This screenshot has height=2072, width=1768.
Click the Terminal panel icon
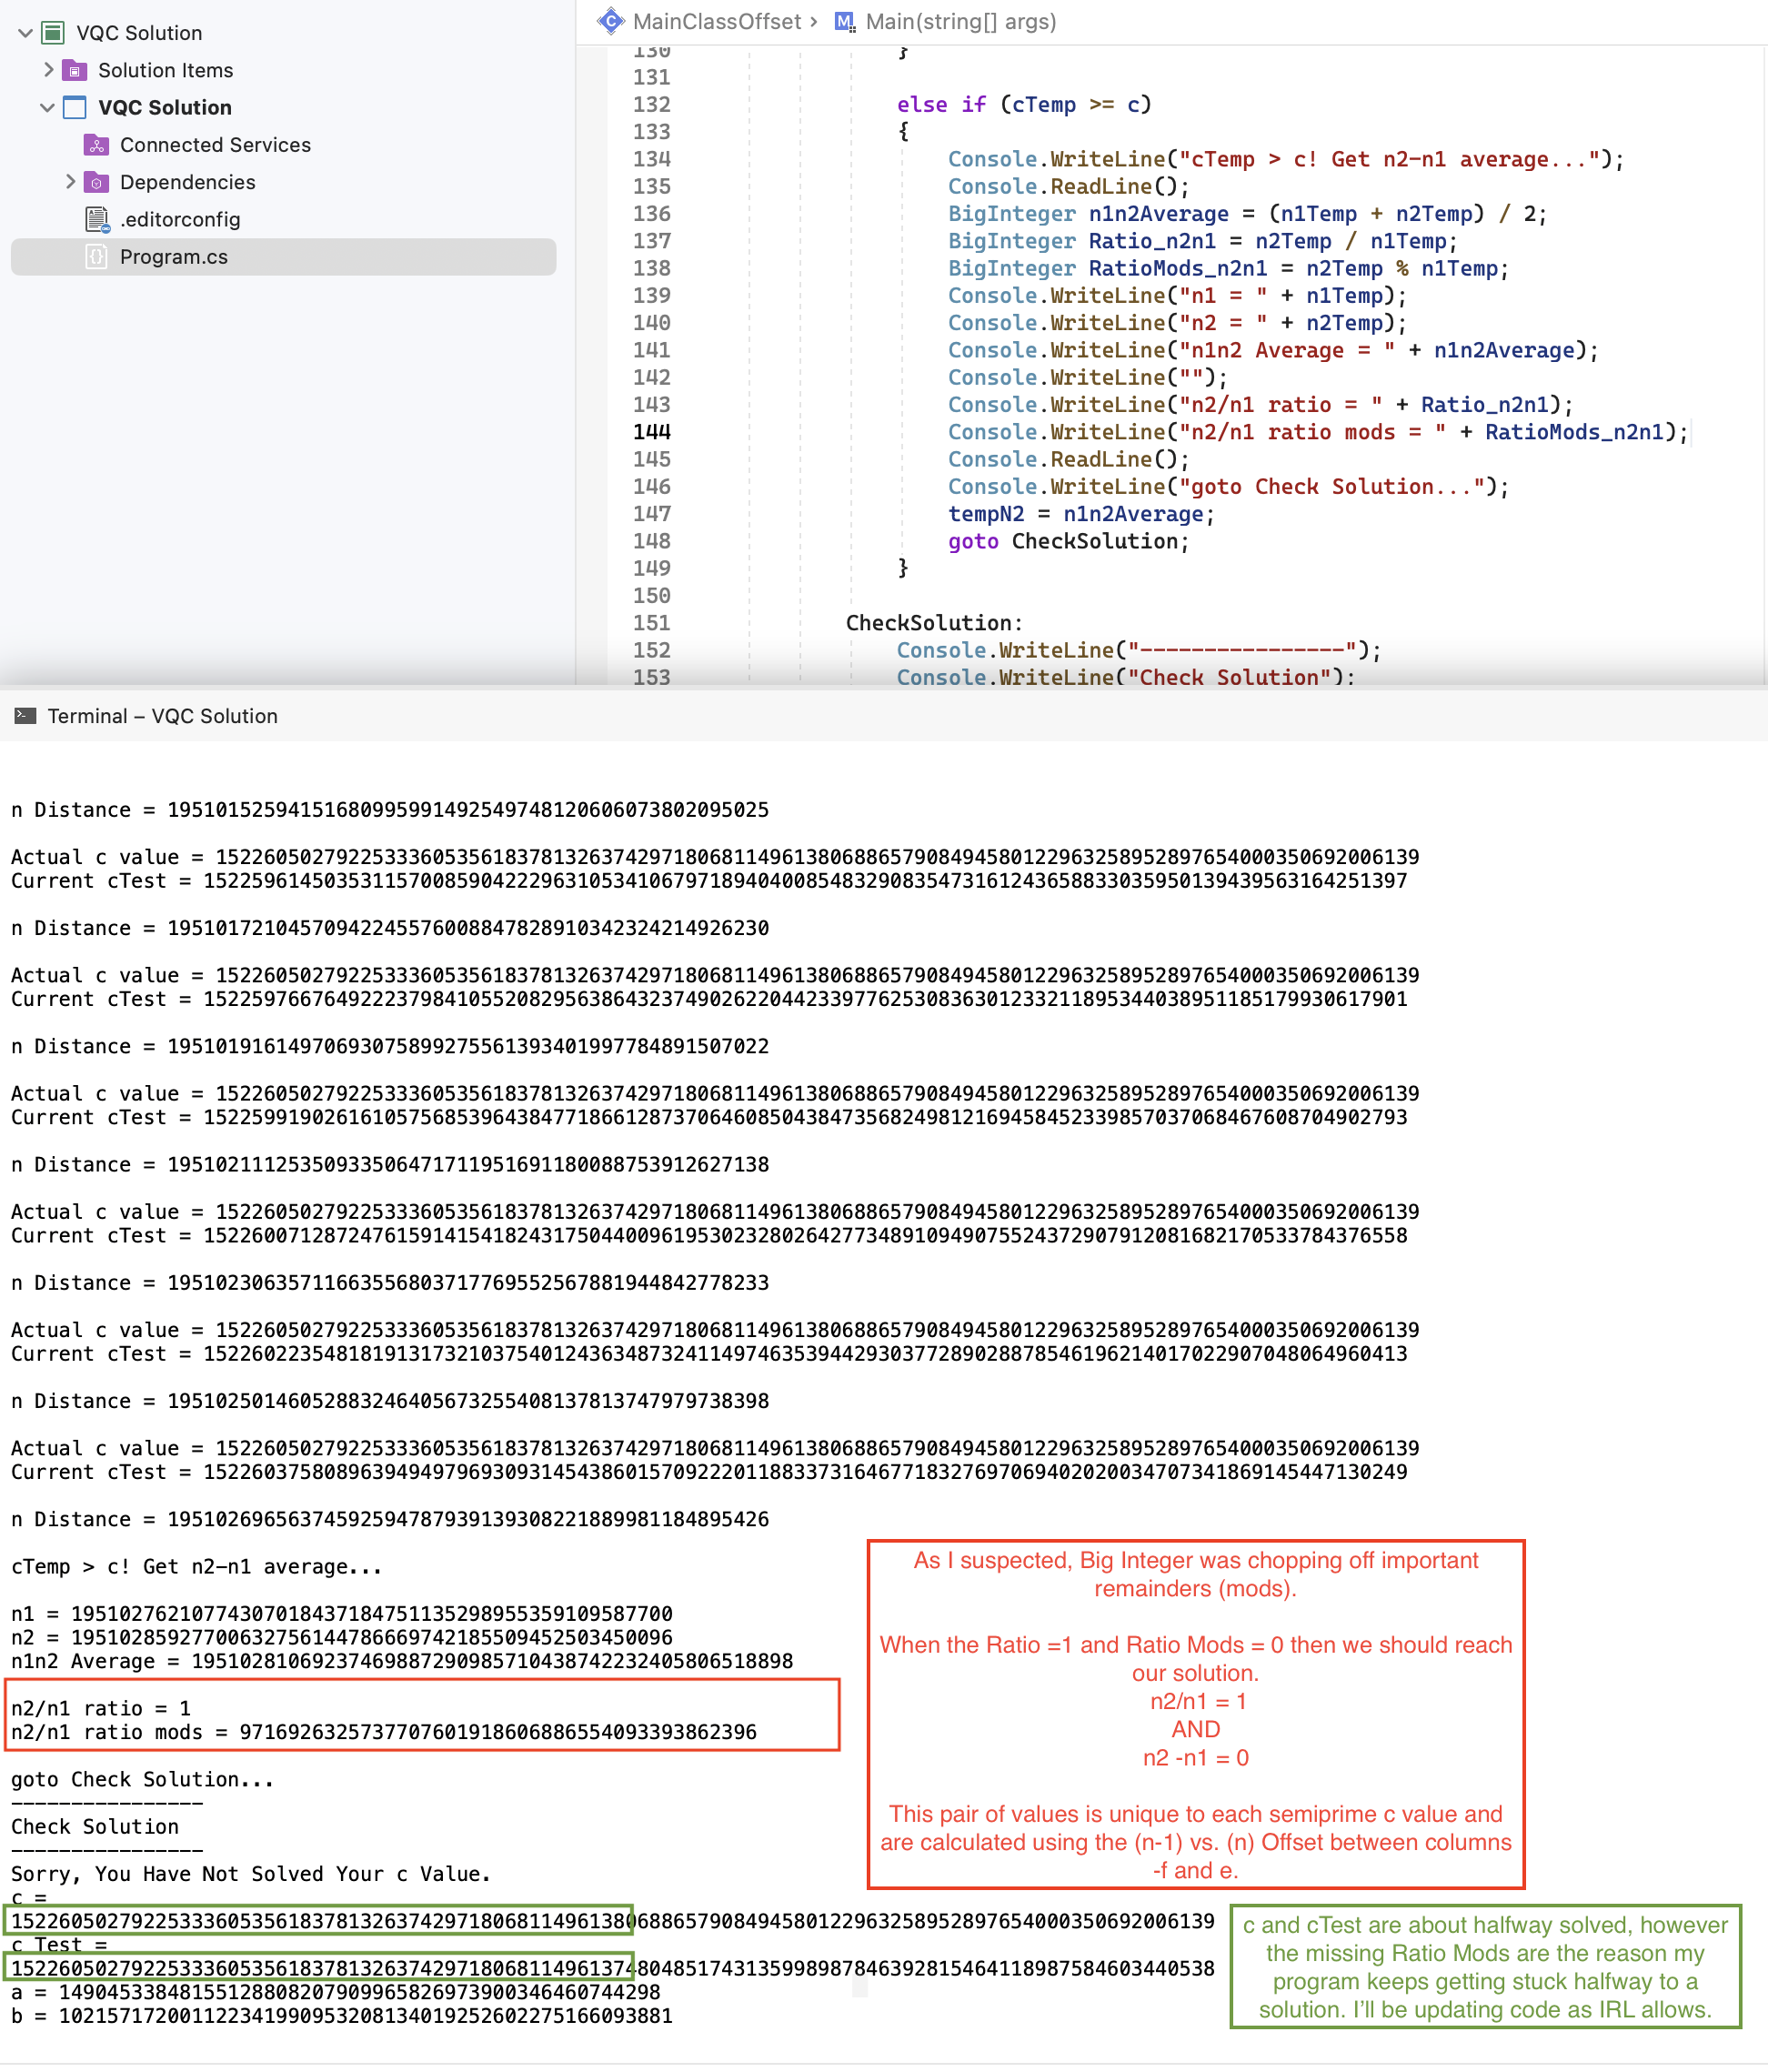[25, 716]
